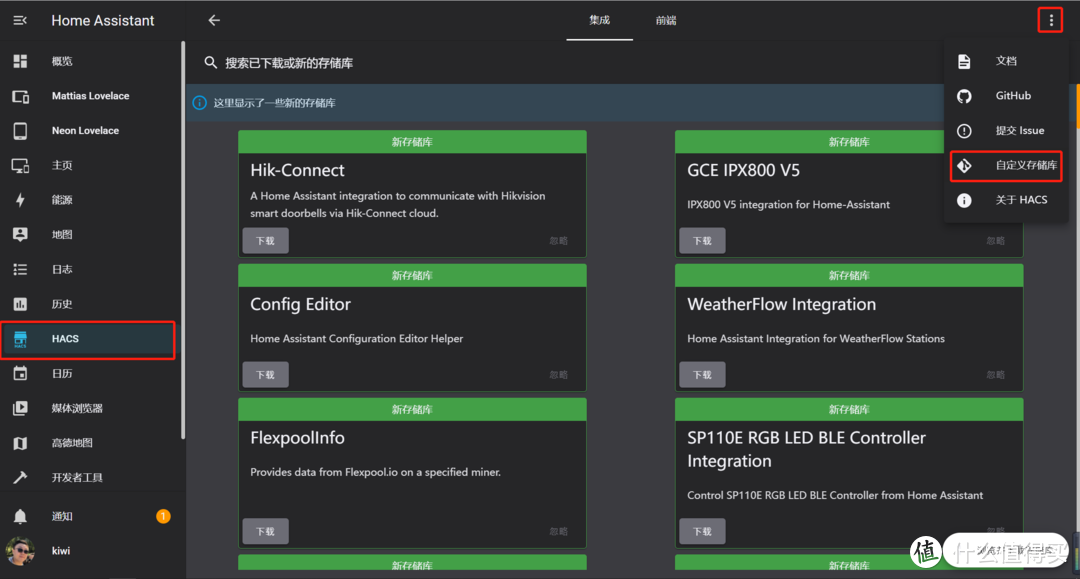Switch to the 集成 tab
The width and height of the screenshot is (1080, 579).
[599, 21]
